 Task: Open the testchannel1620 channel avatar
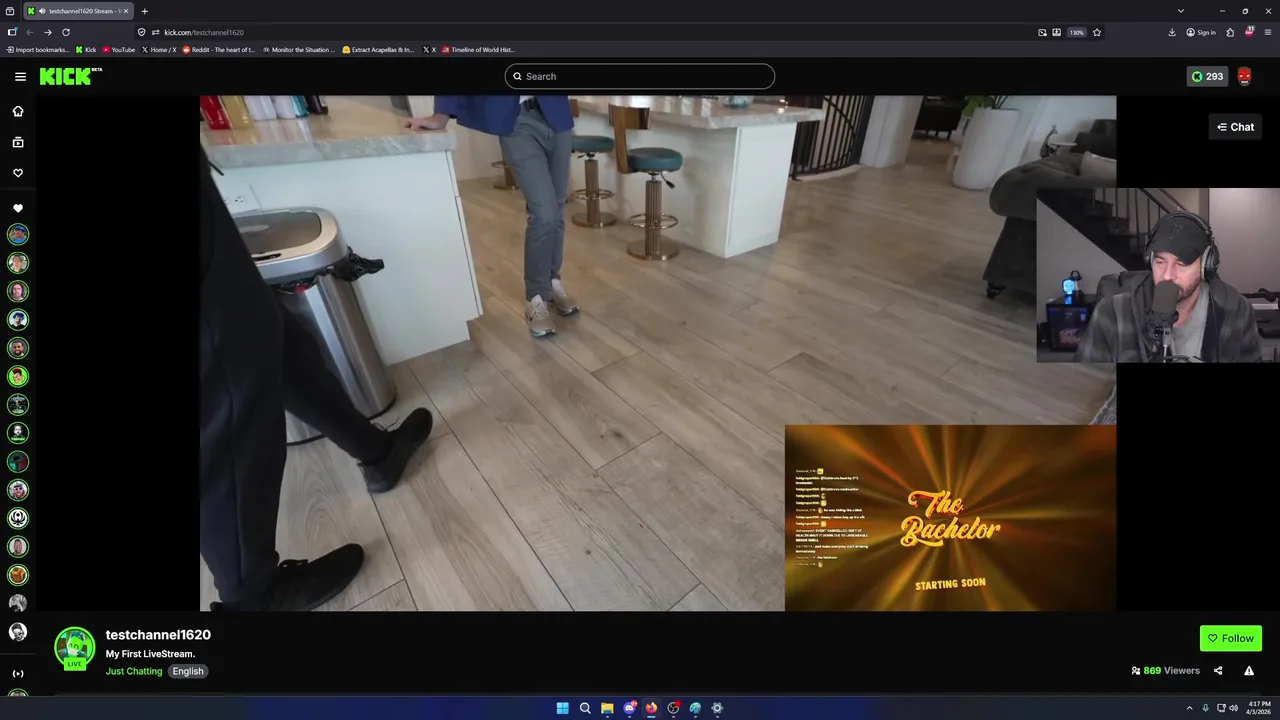[74, 648]
